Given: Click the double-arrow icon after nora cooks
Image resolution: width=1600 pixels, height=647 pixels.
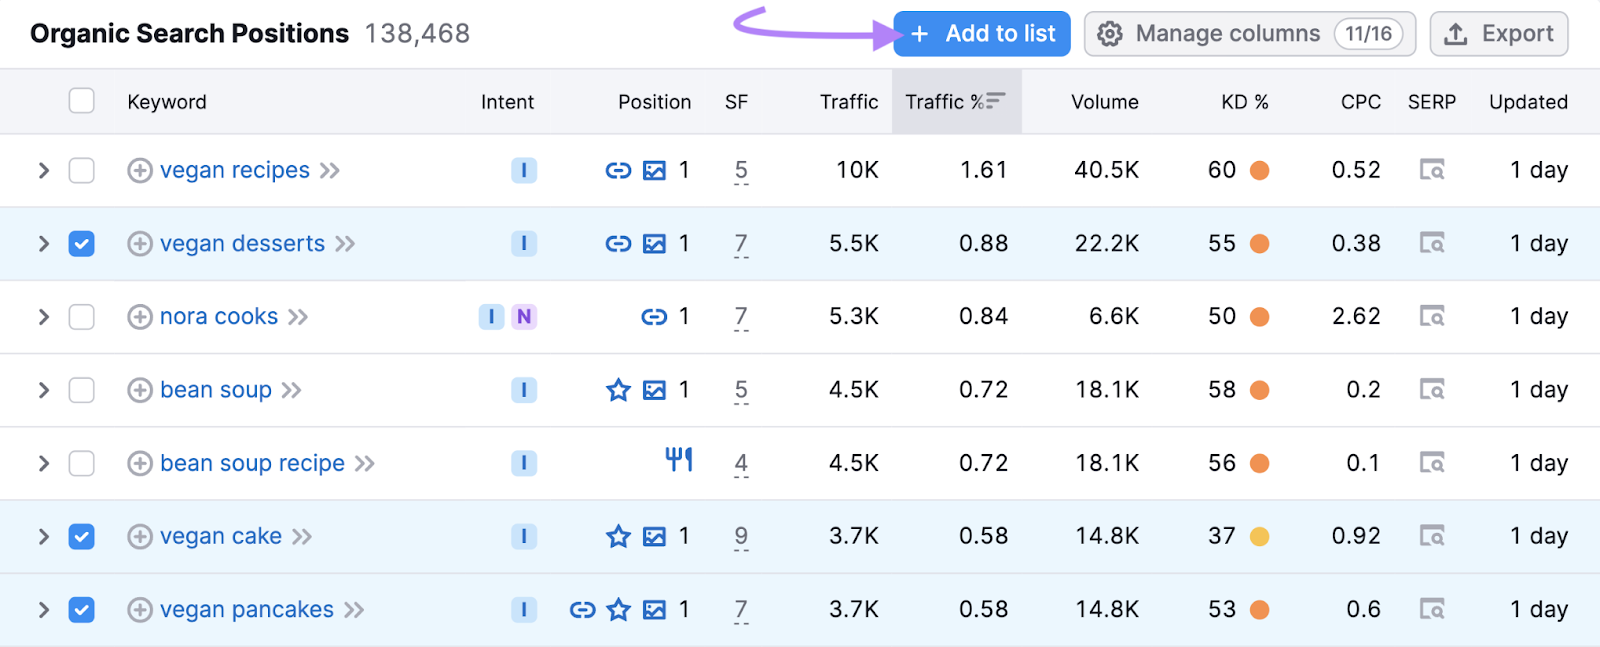Looking at the screenshot, I should tap(298, 317).
